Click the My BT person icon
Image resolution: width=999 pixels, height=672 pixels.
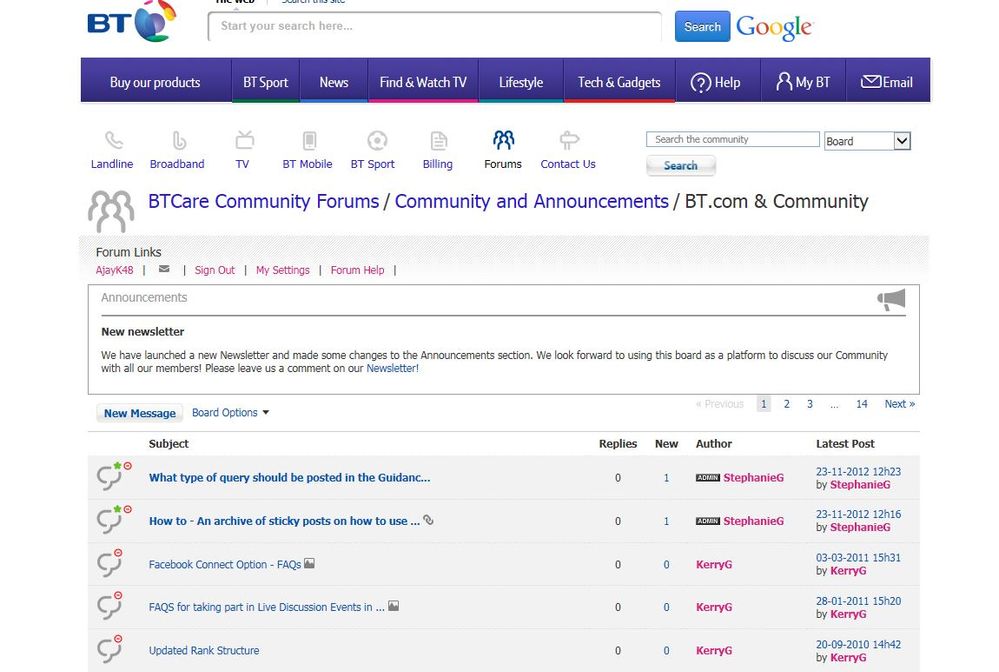tap(784, 82)
